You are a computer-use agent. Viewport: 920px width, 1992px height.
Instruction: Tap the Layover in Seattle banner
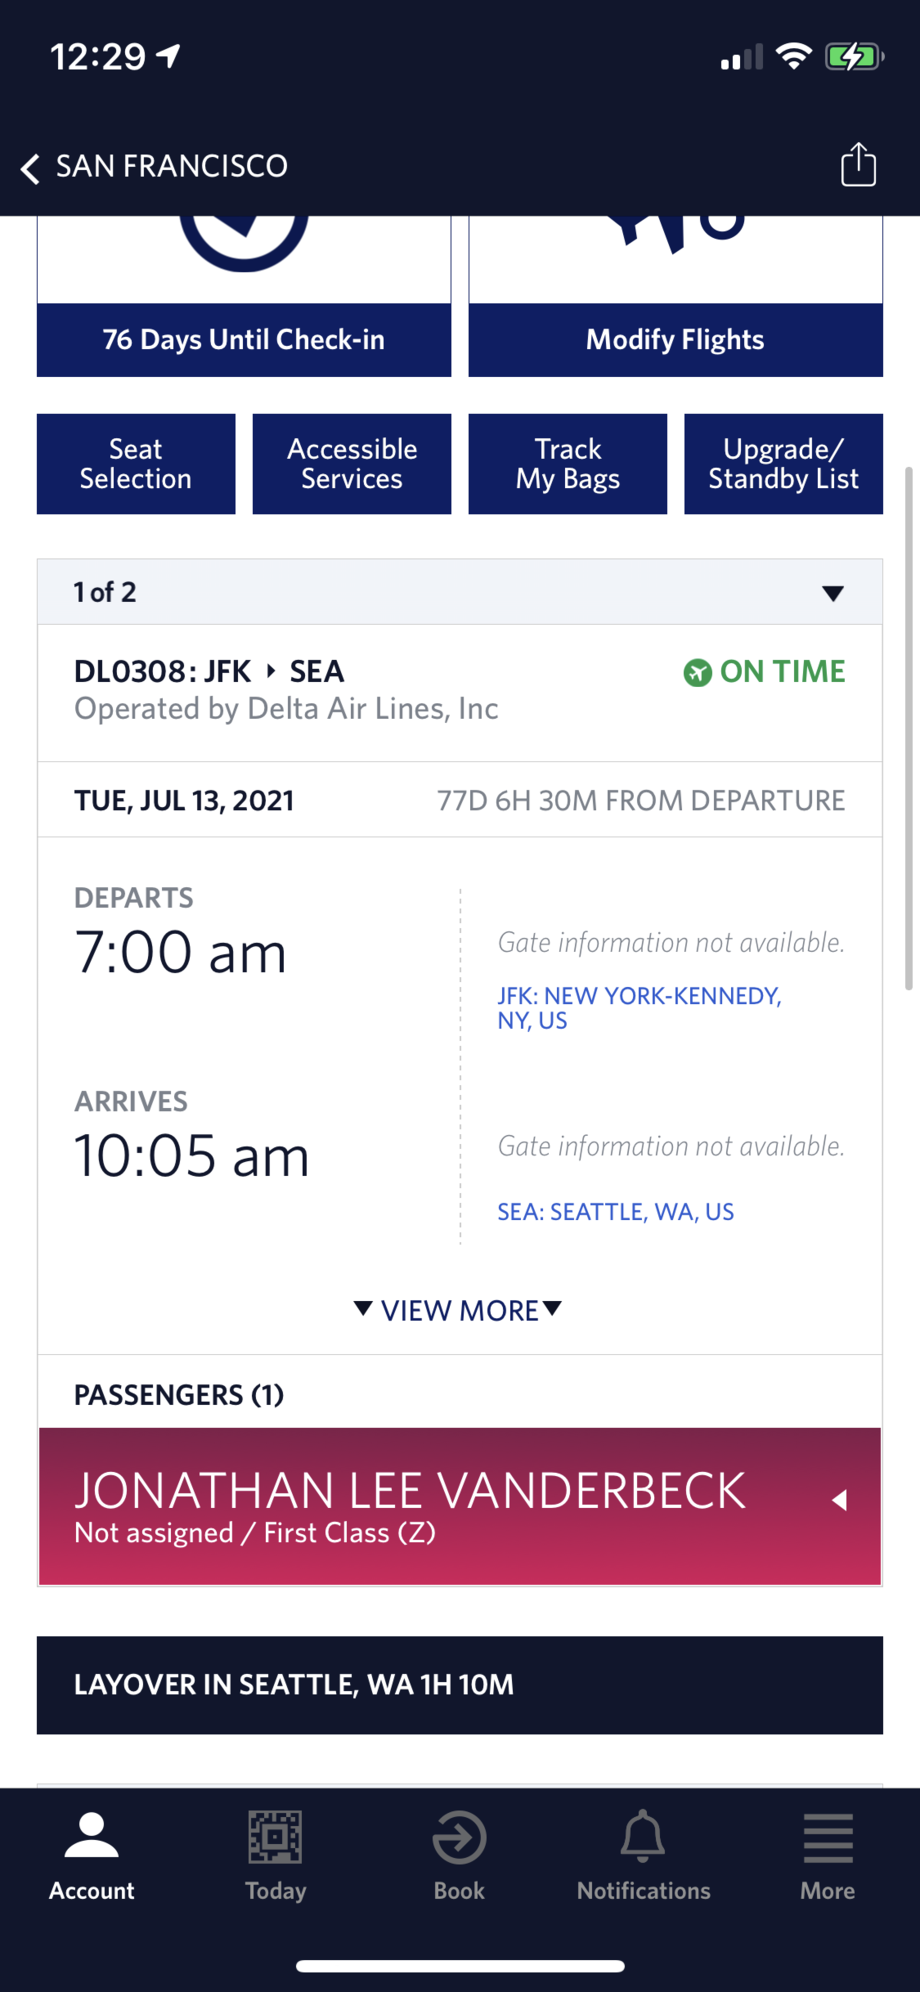pyautogui.click(x=460, y=1685)
